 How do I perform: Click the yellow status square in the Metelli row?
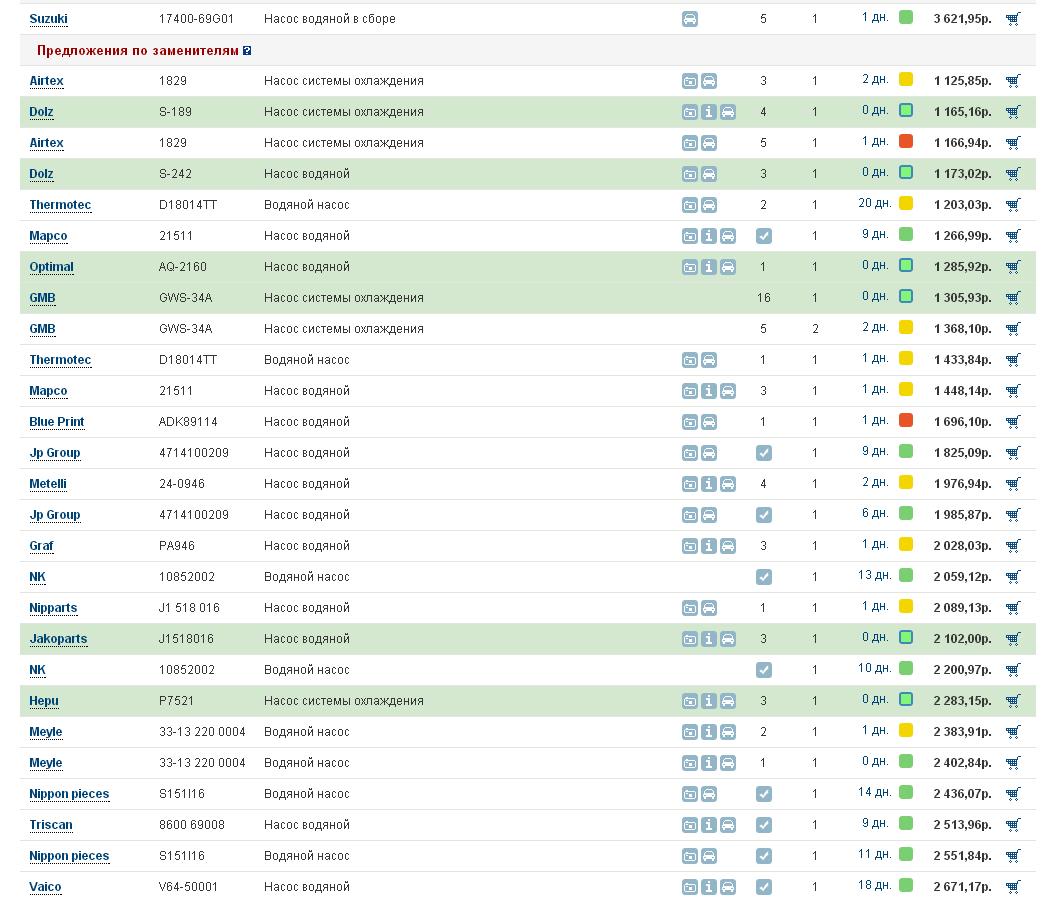[906, 483]
